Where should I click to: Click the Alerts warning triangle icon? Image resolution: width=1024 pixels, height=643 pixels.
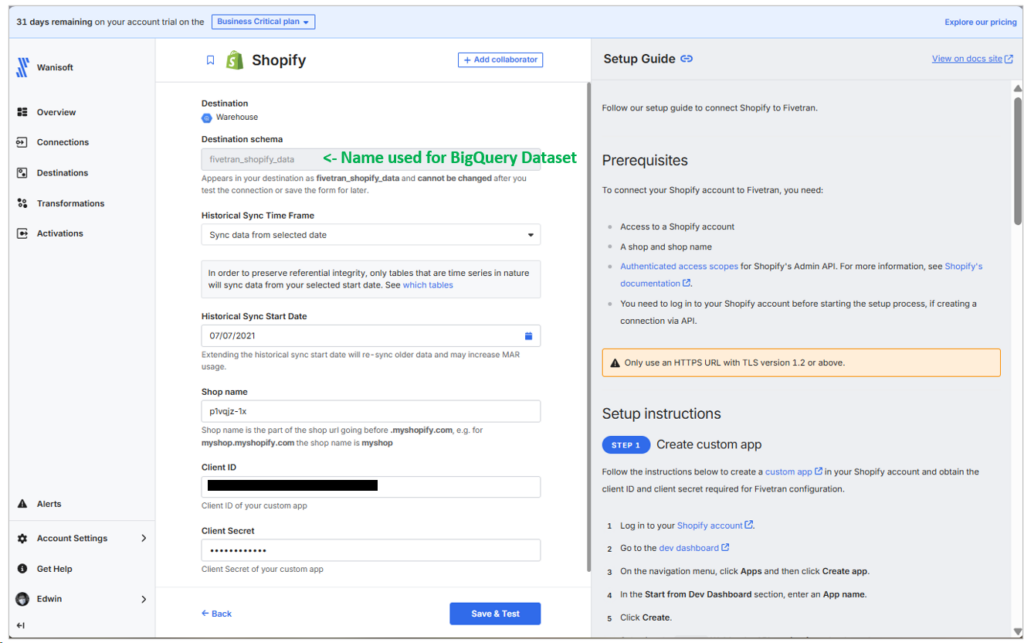tap(22, 504)
